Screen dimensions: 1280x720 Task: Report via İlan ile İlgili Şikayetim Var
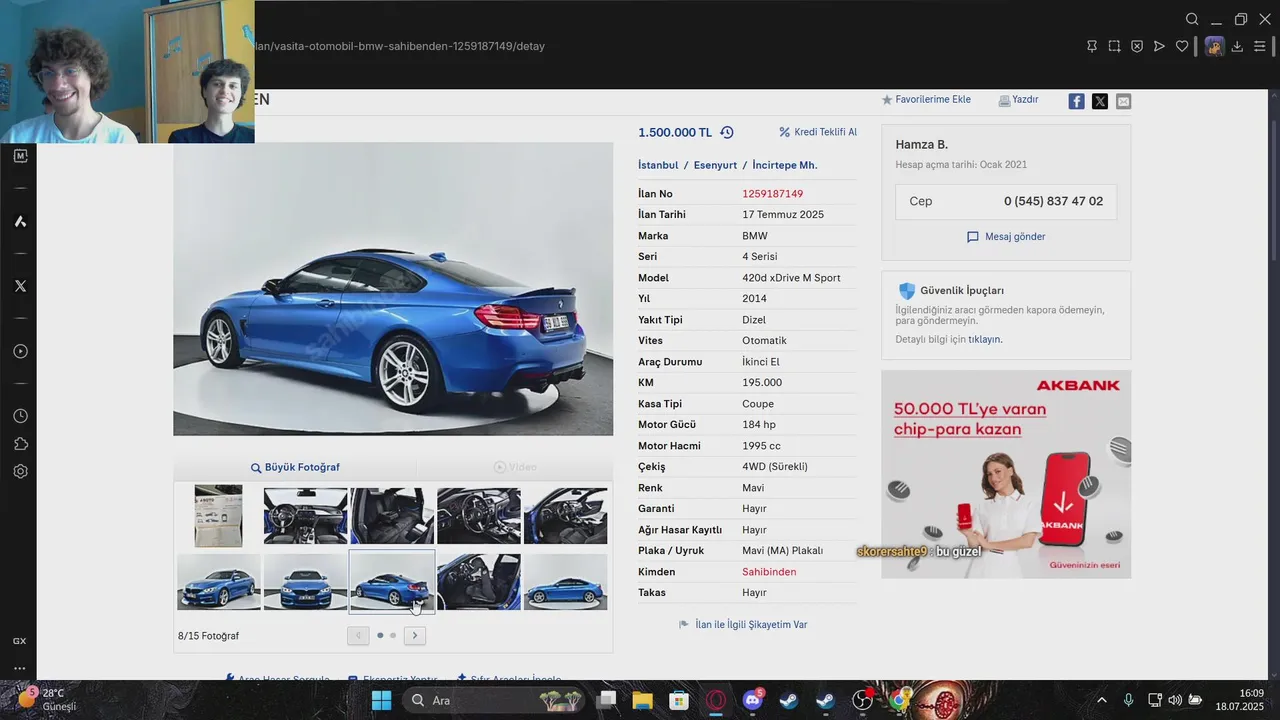pos(743,625)
